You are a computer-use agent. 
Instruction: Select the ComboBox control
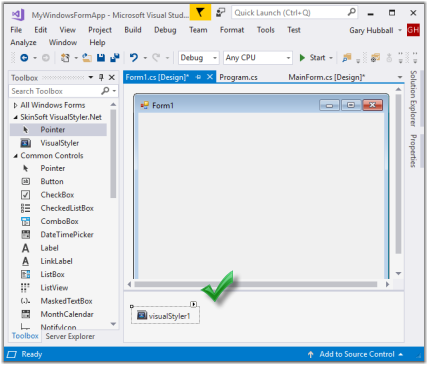click(x=58, y=221)
